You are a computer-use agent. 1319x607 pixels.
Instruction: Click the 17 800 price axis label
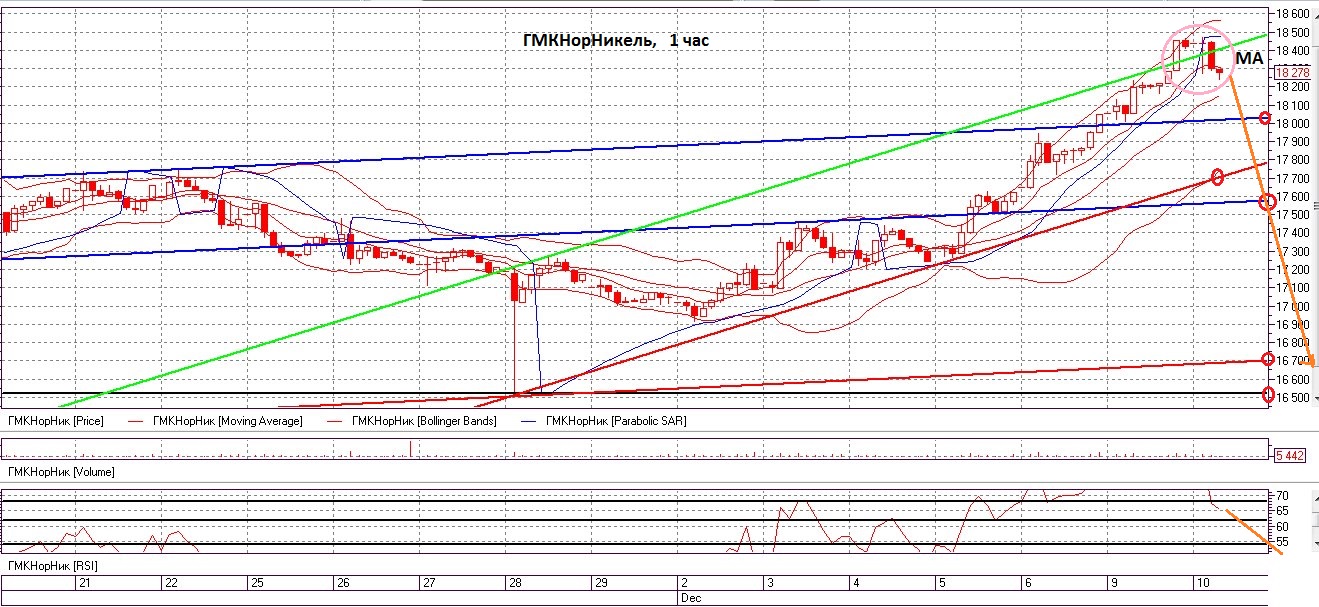tap(1292, 159)
